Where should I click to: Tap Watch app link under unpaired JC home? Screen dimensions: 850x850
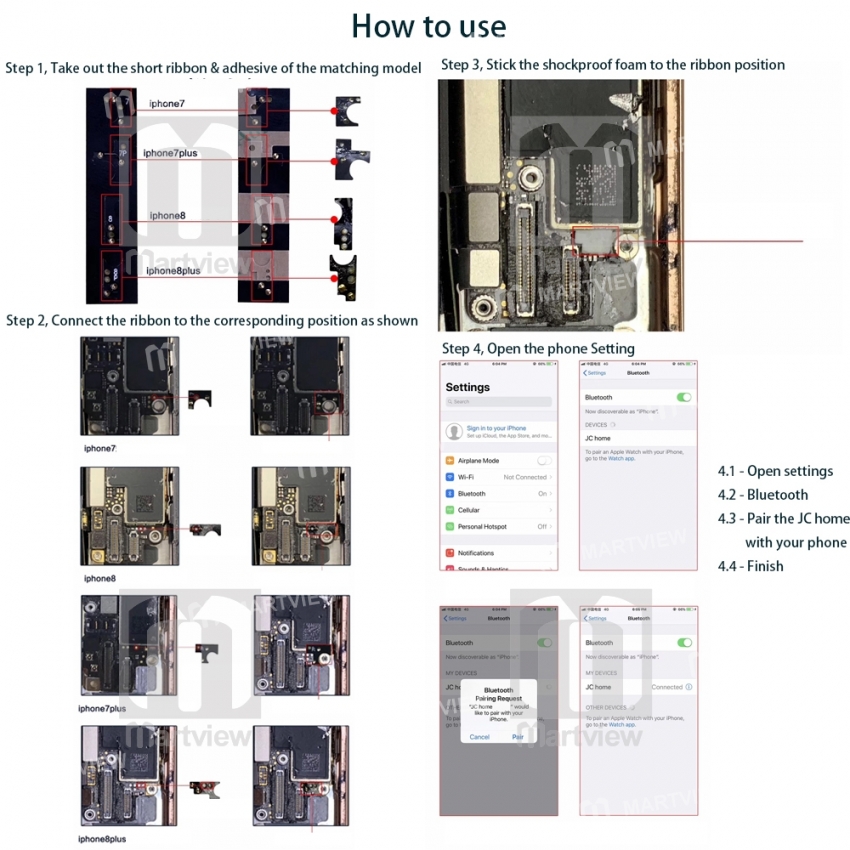coord(621,459)
